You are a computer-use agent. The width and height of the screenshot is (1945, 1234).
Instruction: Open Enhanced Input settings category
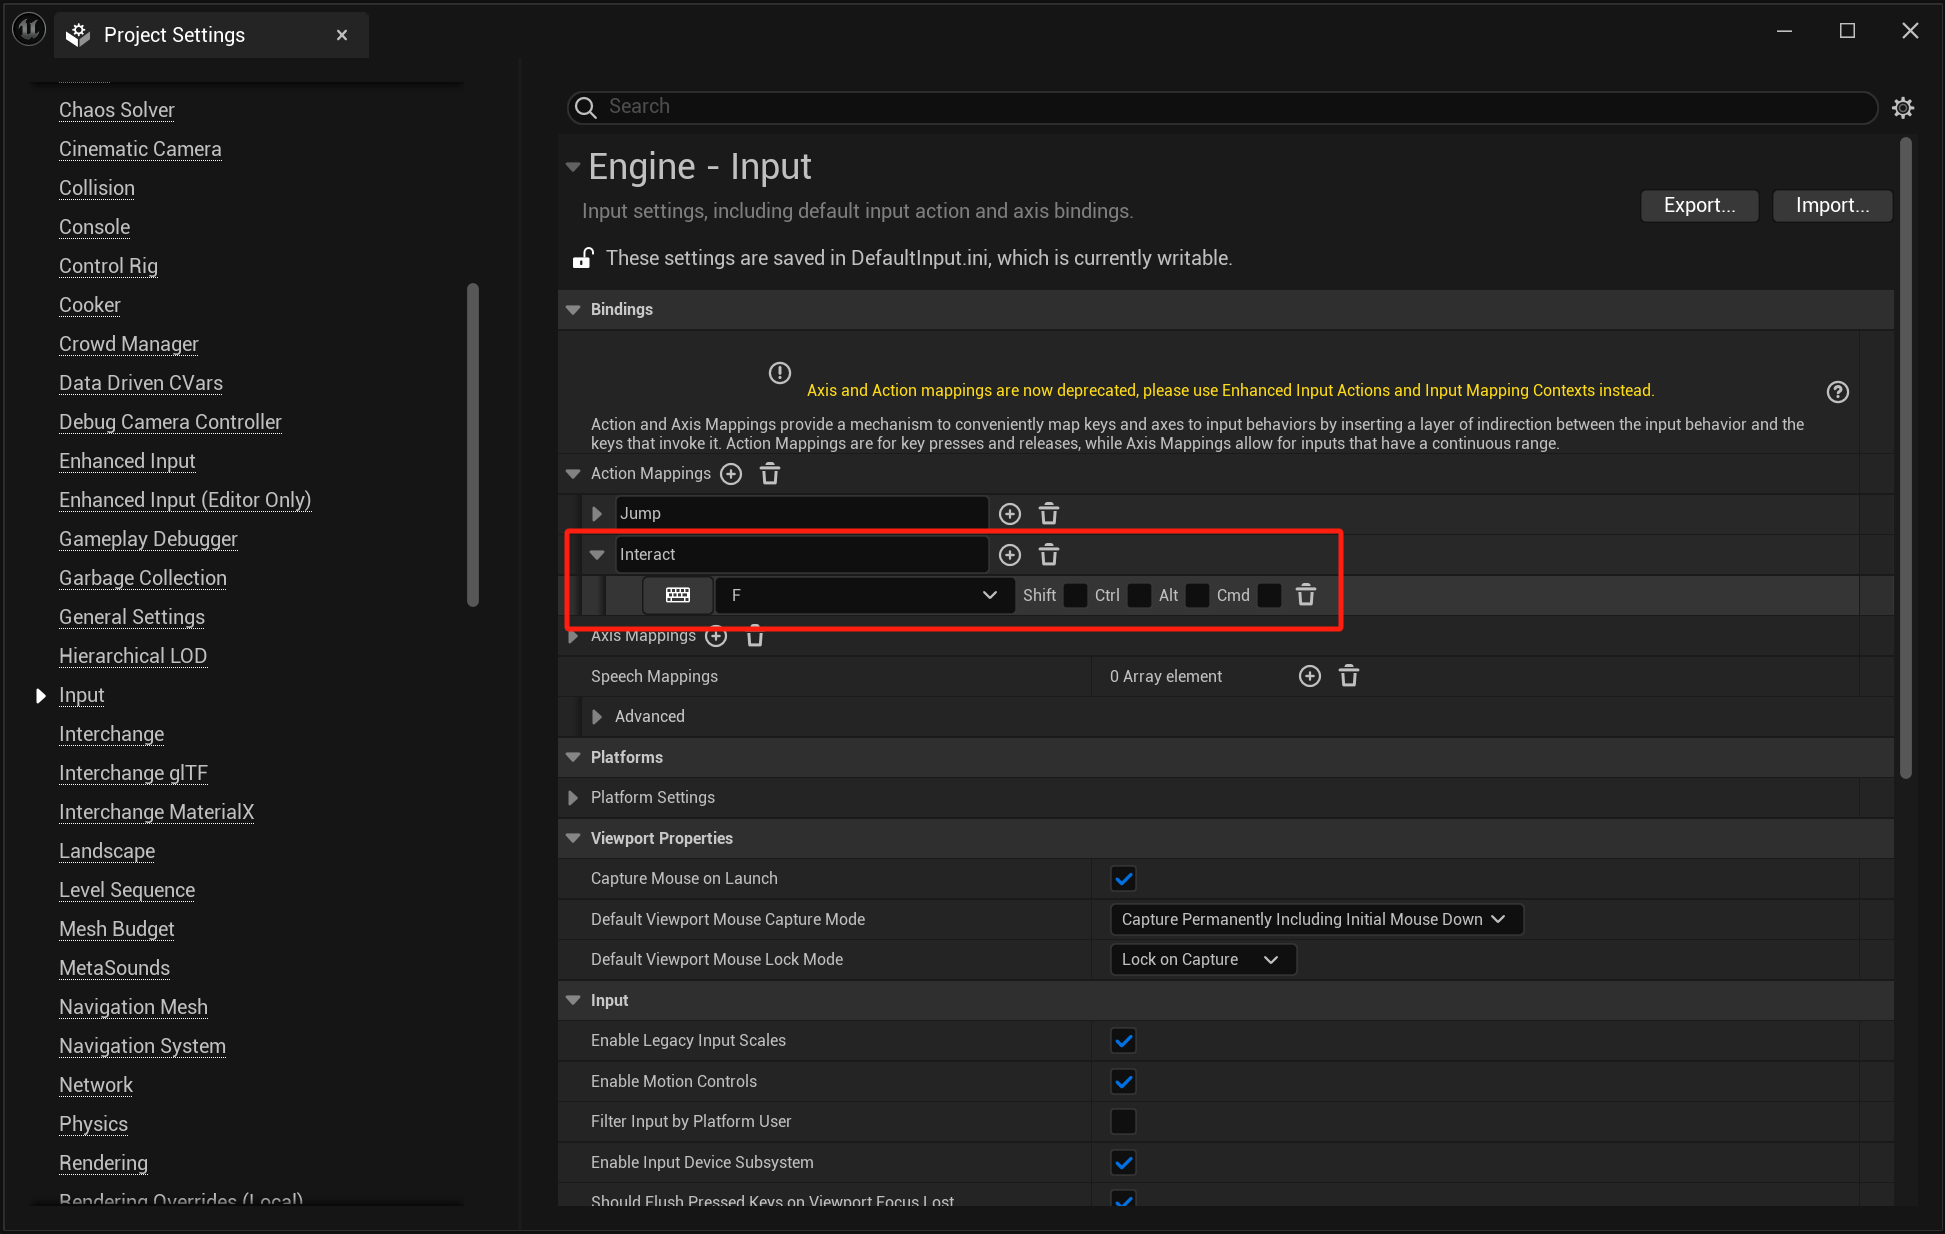tap(127, 461)
